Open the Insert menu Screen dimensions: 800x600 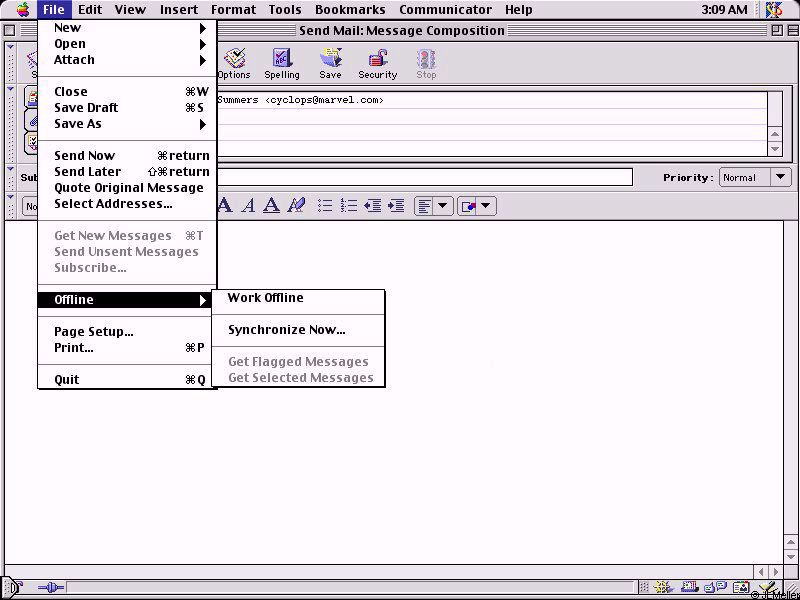tap(179, 10)
